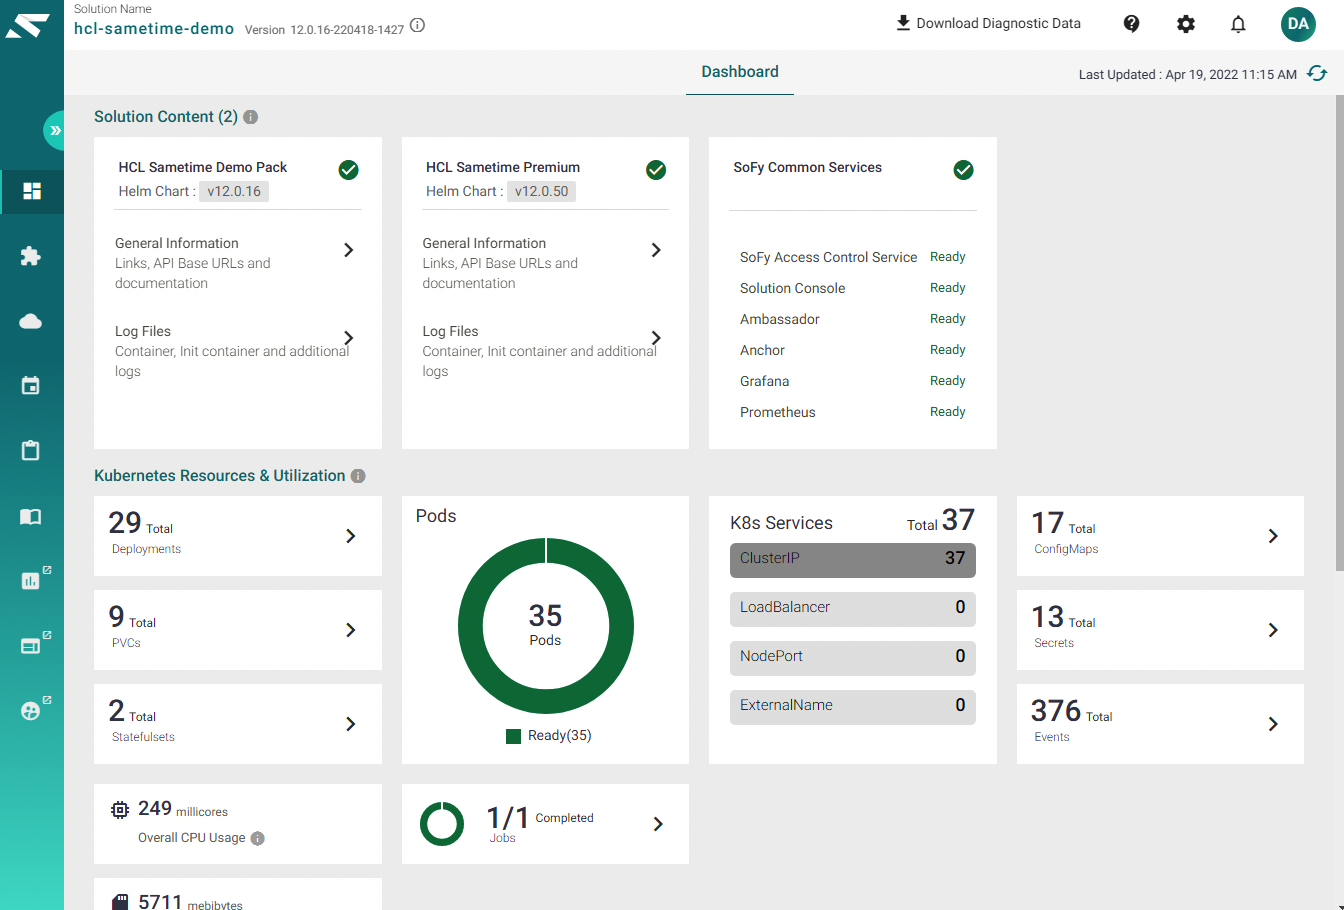Click SoFy Access Control Service row
1344x910 pixels.
(x=853, y=257)
